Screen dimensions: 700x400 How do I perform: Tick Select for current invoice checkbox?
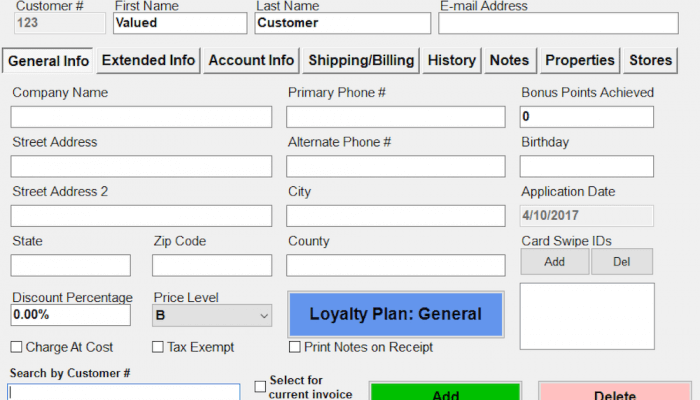(261, 386)
